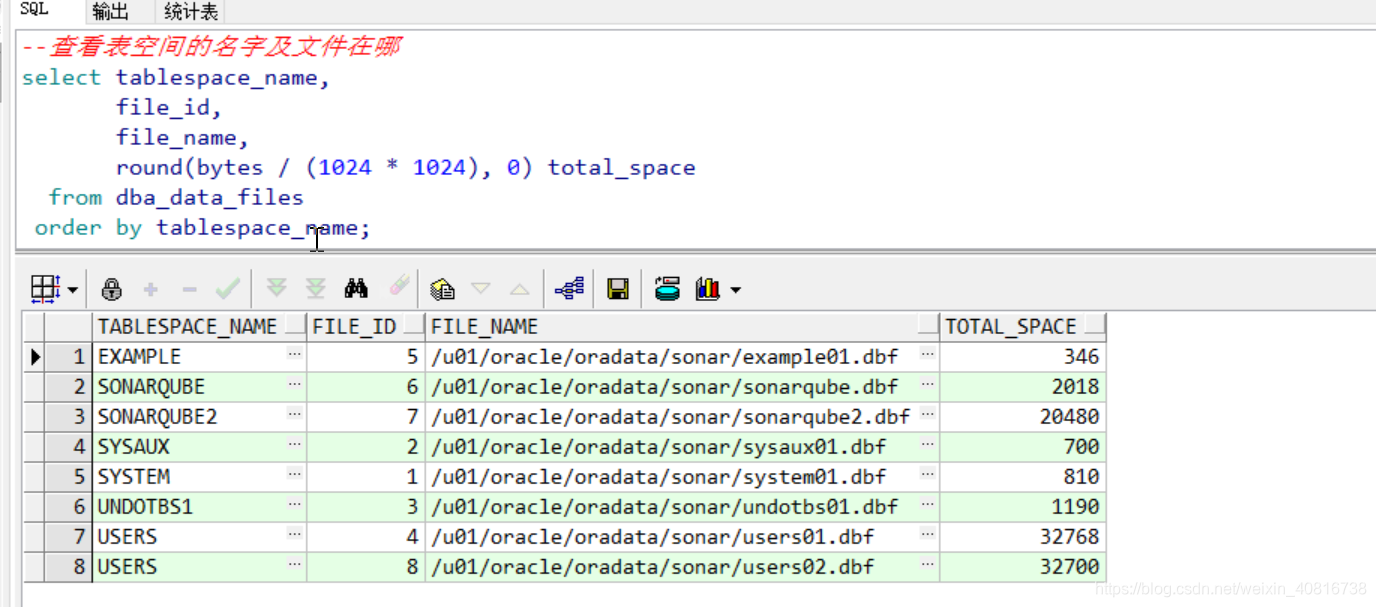Click the TABLESPACE_NAME header sort button
This screenshot has width=1376, height=607.
point(295,327)
